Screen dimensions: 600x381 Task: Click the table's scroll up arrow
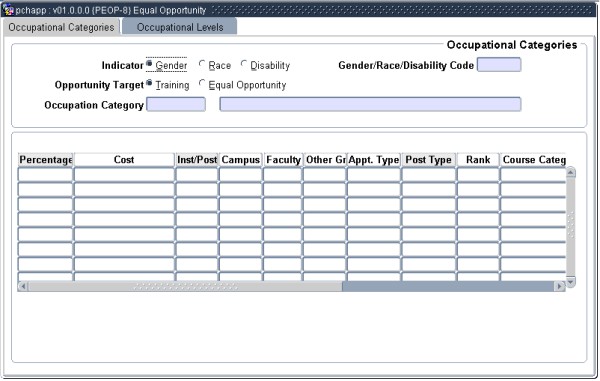571,173
